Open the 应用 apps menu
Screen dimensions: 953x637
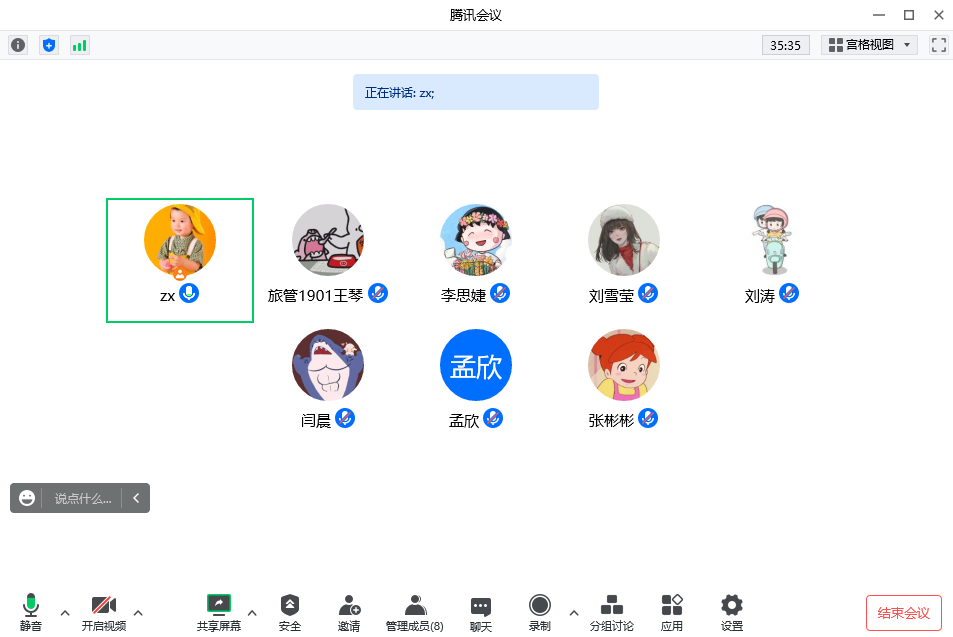click(x=672, y=613)
